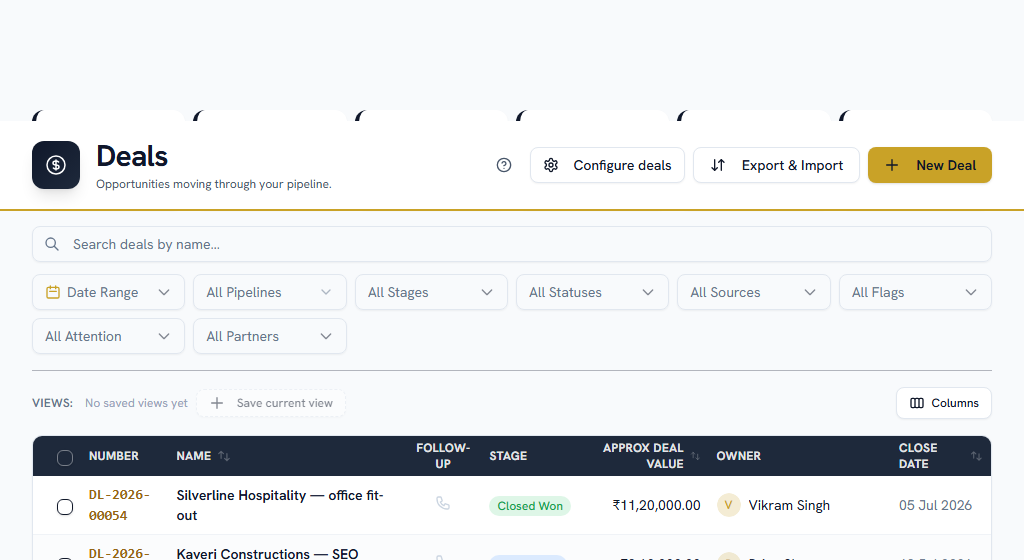1024x560 pixels.
Task: Open Silverline Hospitality — office fit-out deal
Action: coord(280,505)
